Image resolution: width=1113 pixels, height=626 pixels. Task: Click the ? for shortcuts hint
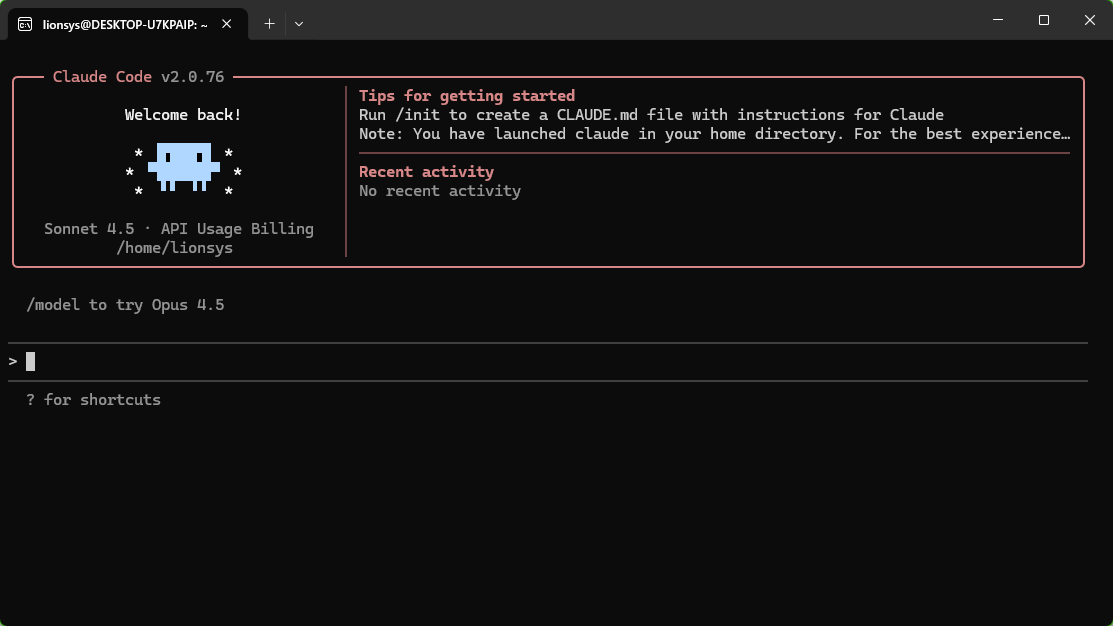[94, 400]
